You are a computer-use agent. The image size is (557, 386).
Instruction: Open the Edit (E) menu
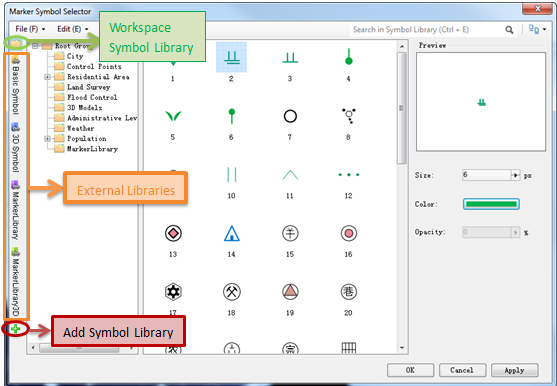coord(73,29)
